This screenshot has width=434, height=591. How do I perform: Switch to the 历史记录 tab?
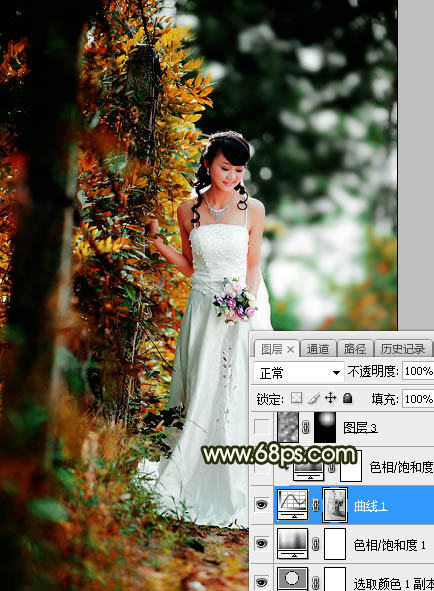pyautogui.click(x=403, y=349)
